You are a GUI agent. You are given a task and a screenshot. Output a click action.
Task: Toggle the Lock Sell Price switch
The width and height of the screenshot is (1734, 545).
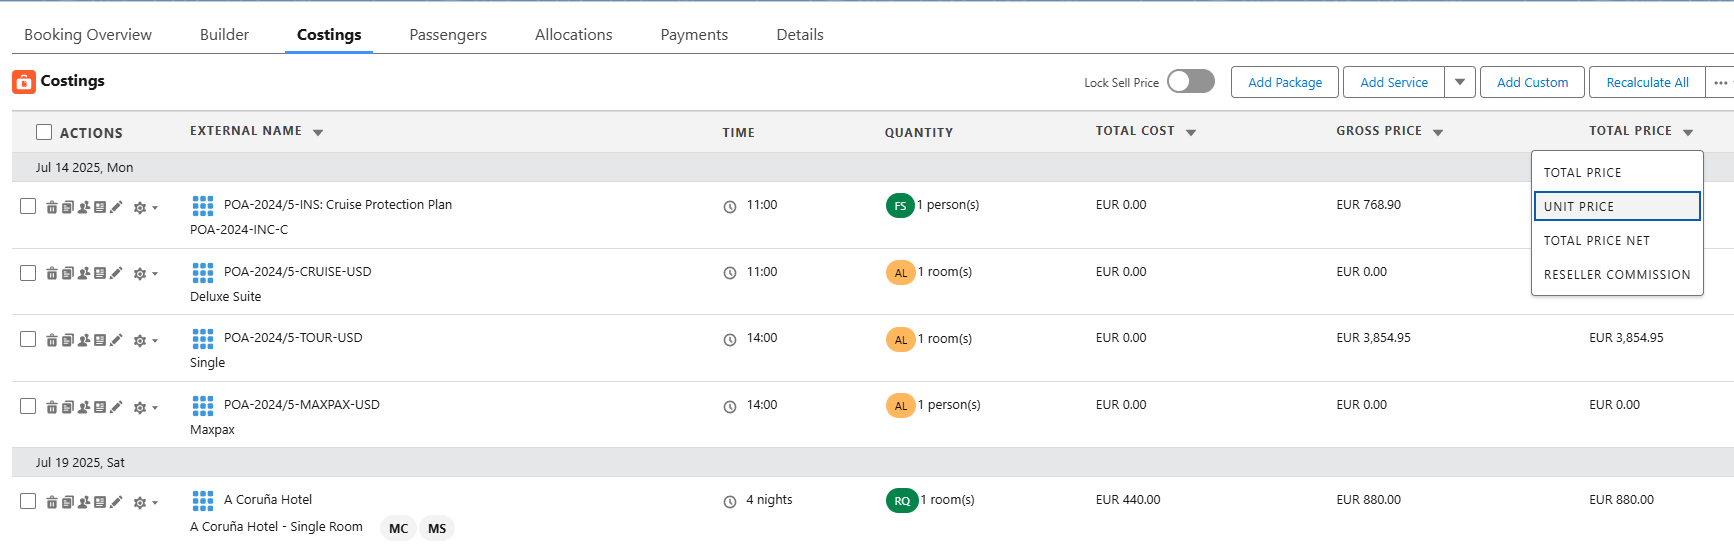tap(1191, 82)
